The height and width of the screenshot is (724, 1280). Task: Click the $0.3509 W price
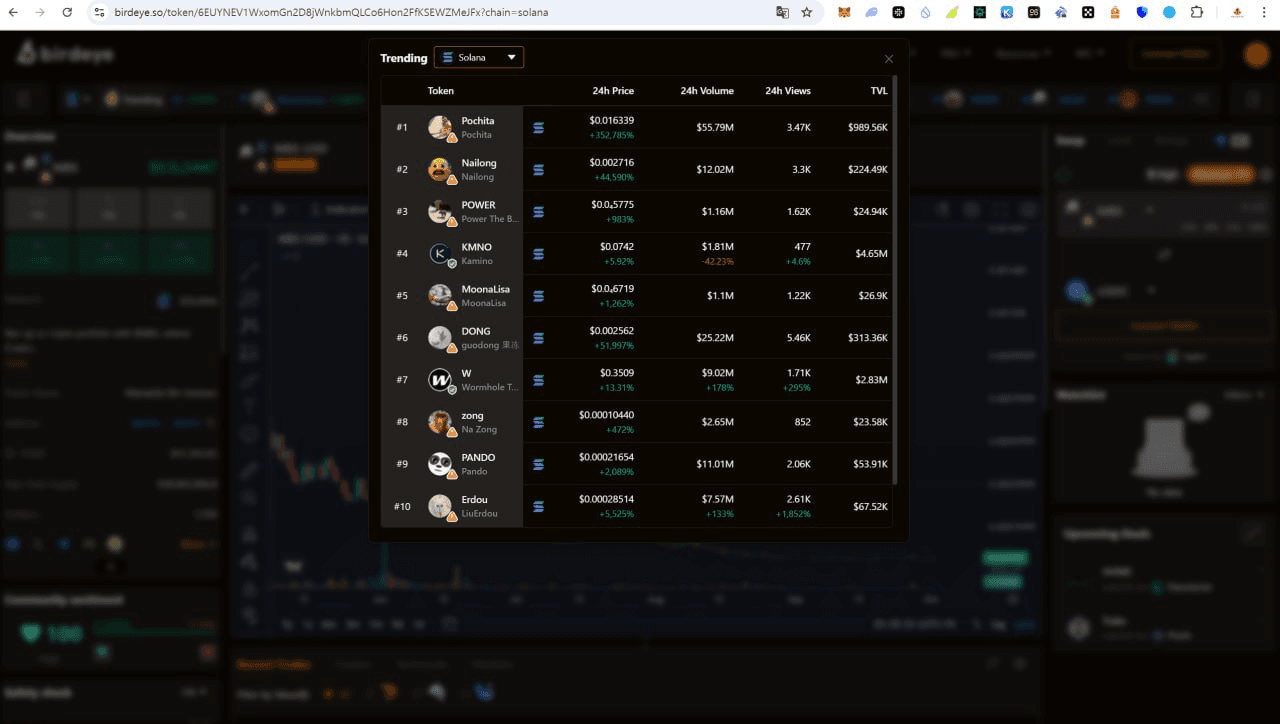tap(617, 372)
